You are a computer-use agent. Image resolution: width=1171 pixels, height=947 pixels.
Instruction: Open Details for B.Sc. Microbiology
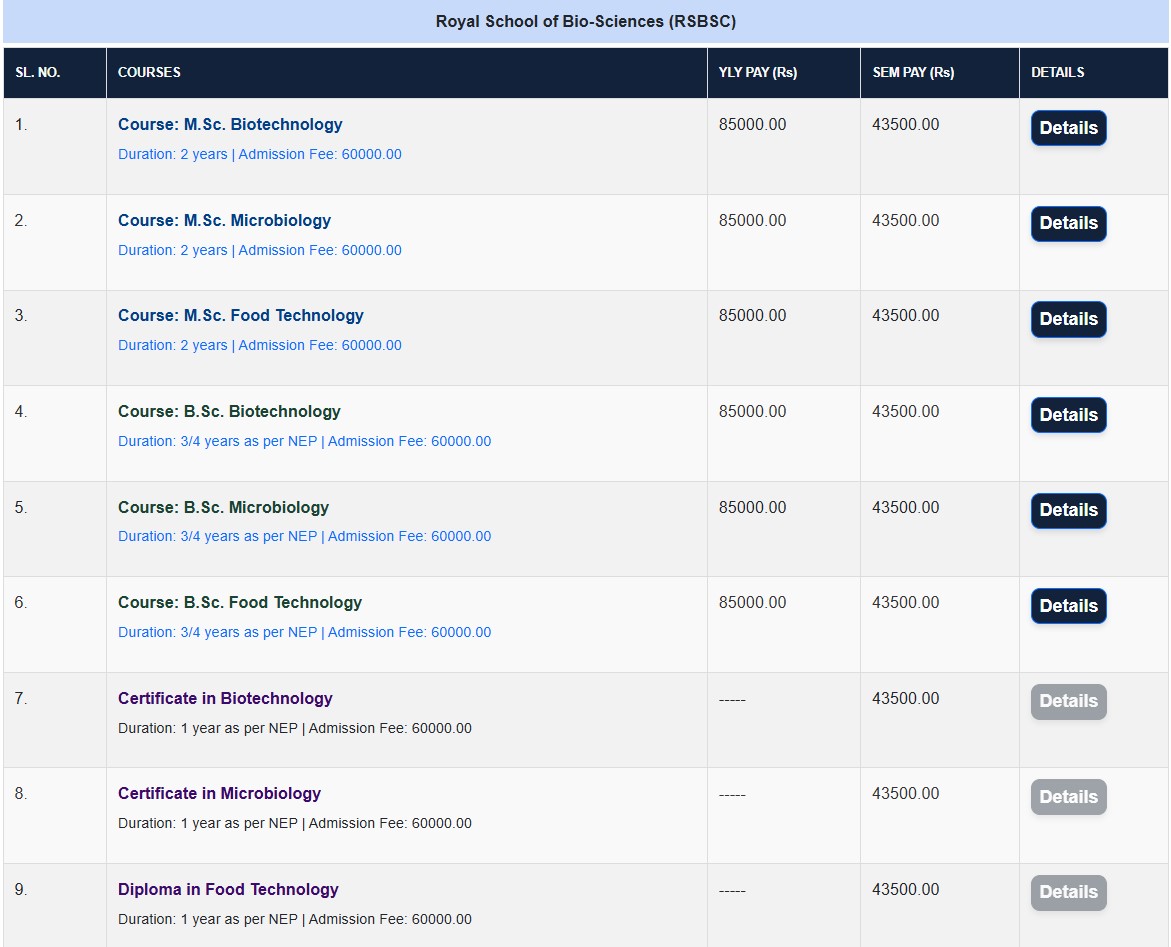pos(1068,510)
